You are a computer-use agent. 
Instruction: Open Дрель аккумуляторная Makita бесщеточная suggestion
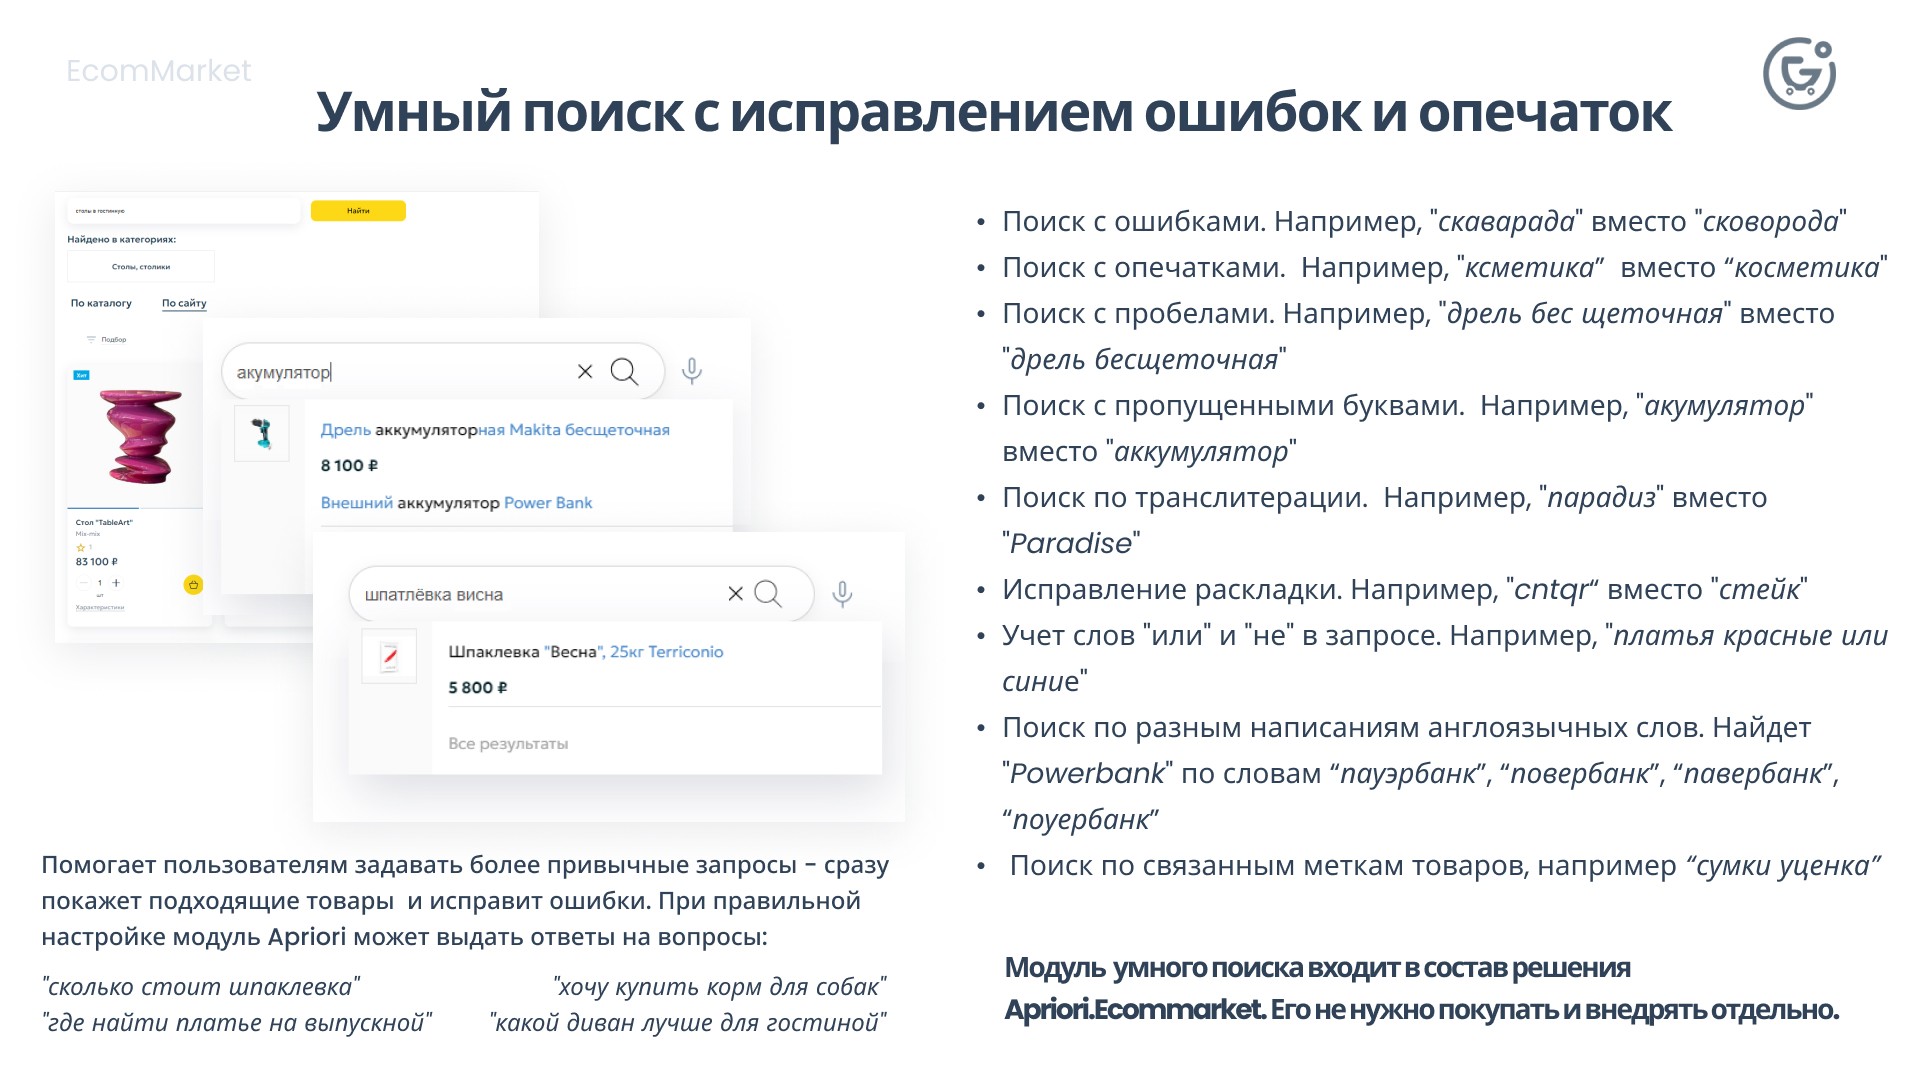point(495,430)
